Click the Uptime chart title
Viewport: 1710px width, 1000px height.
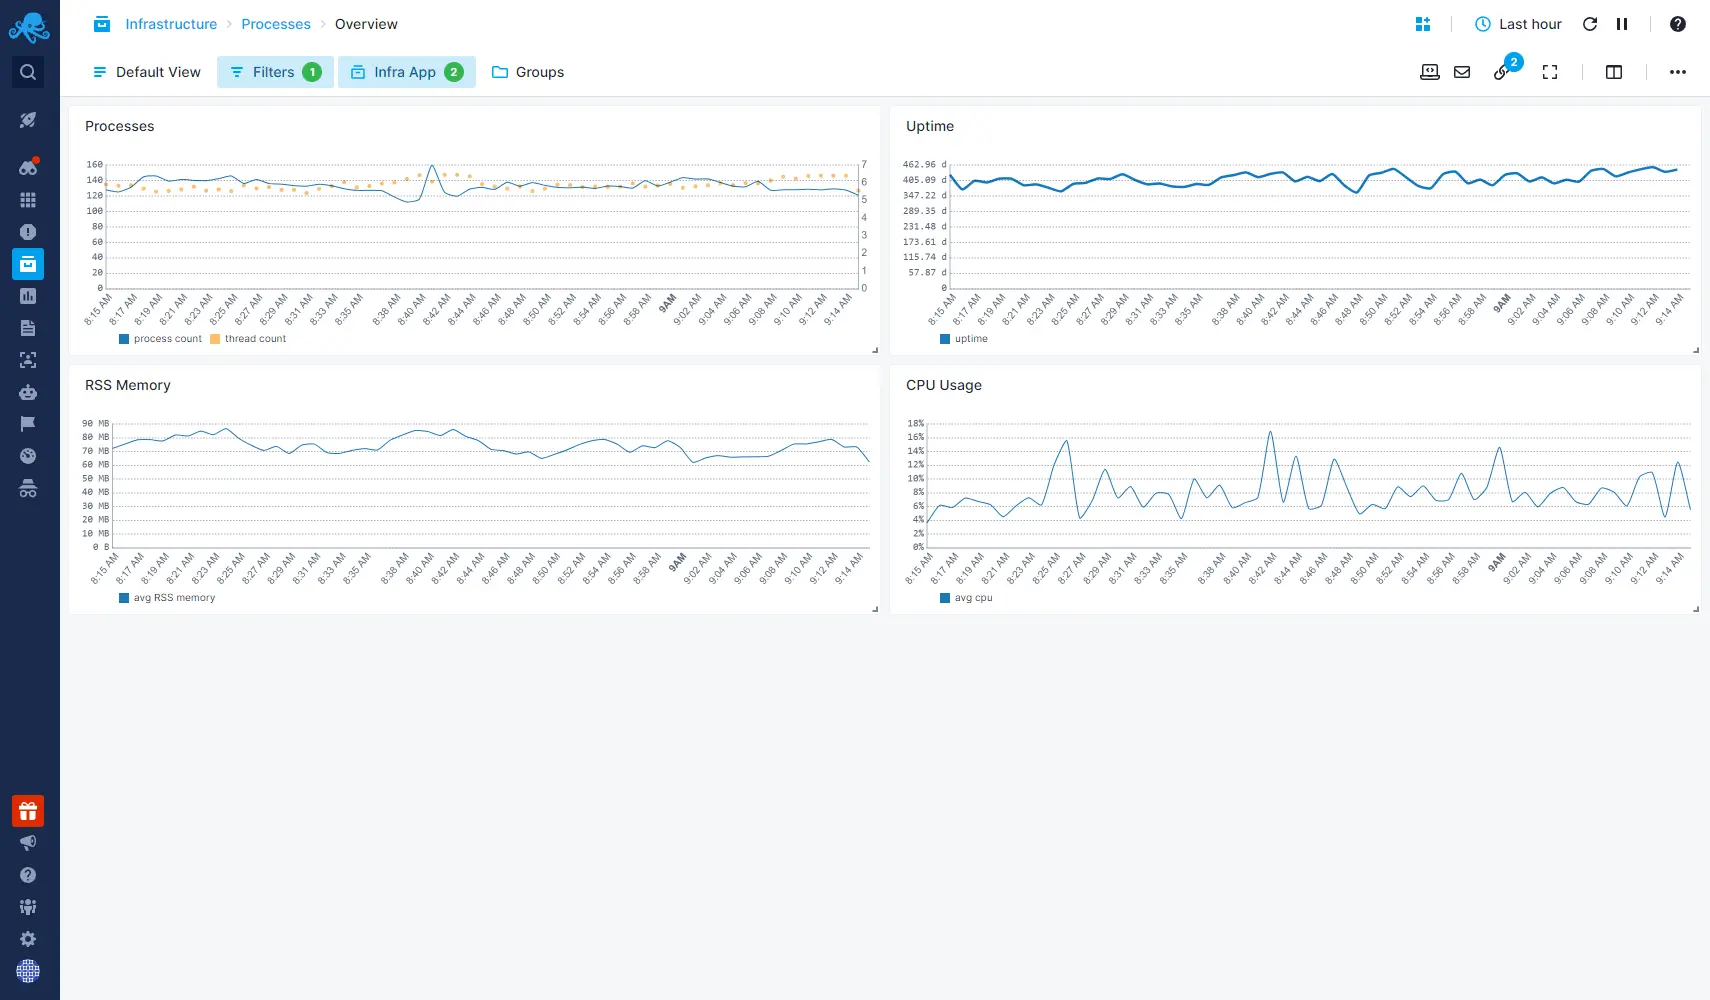coord(930,126)
